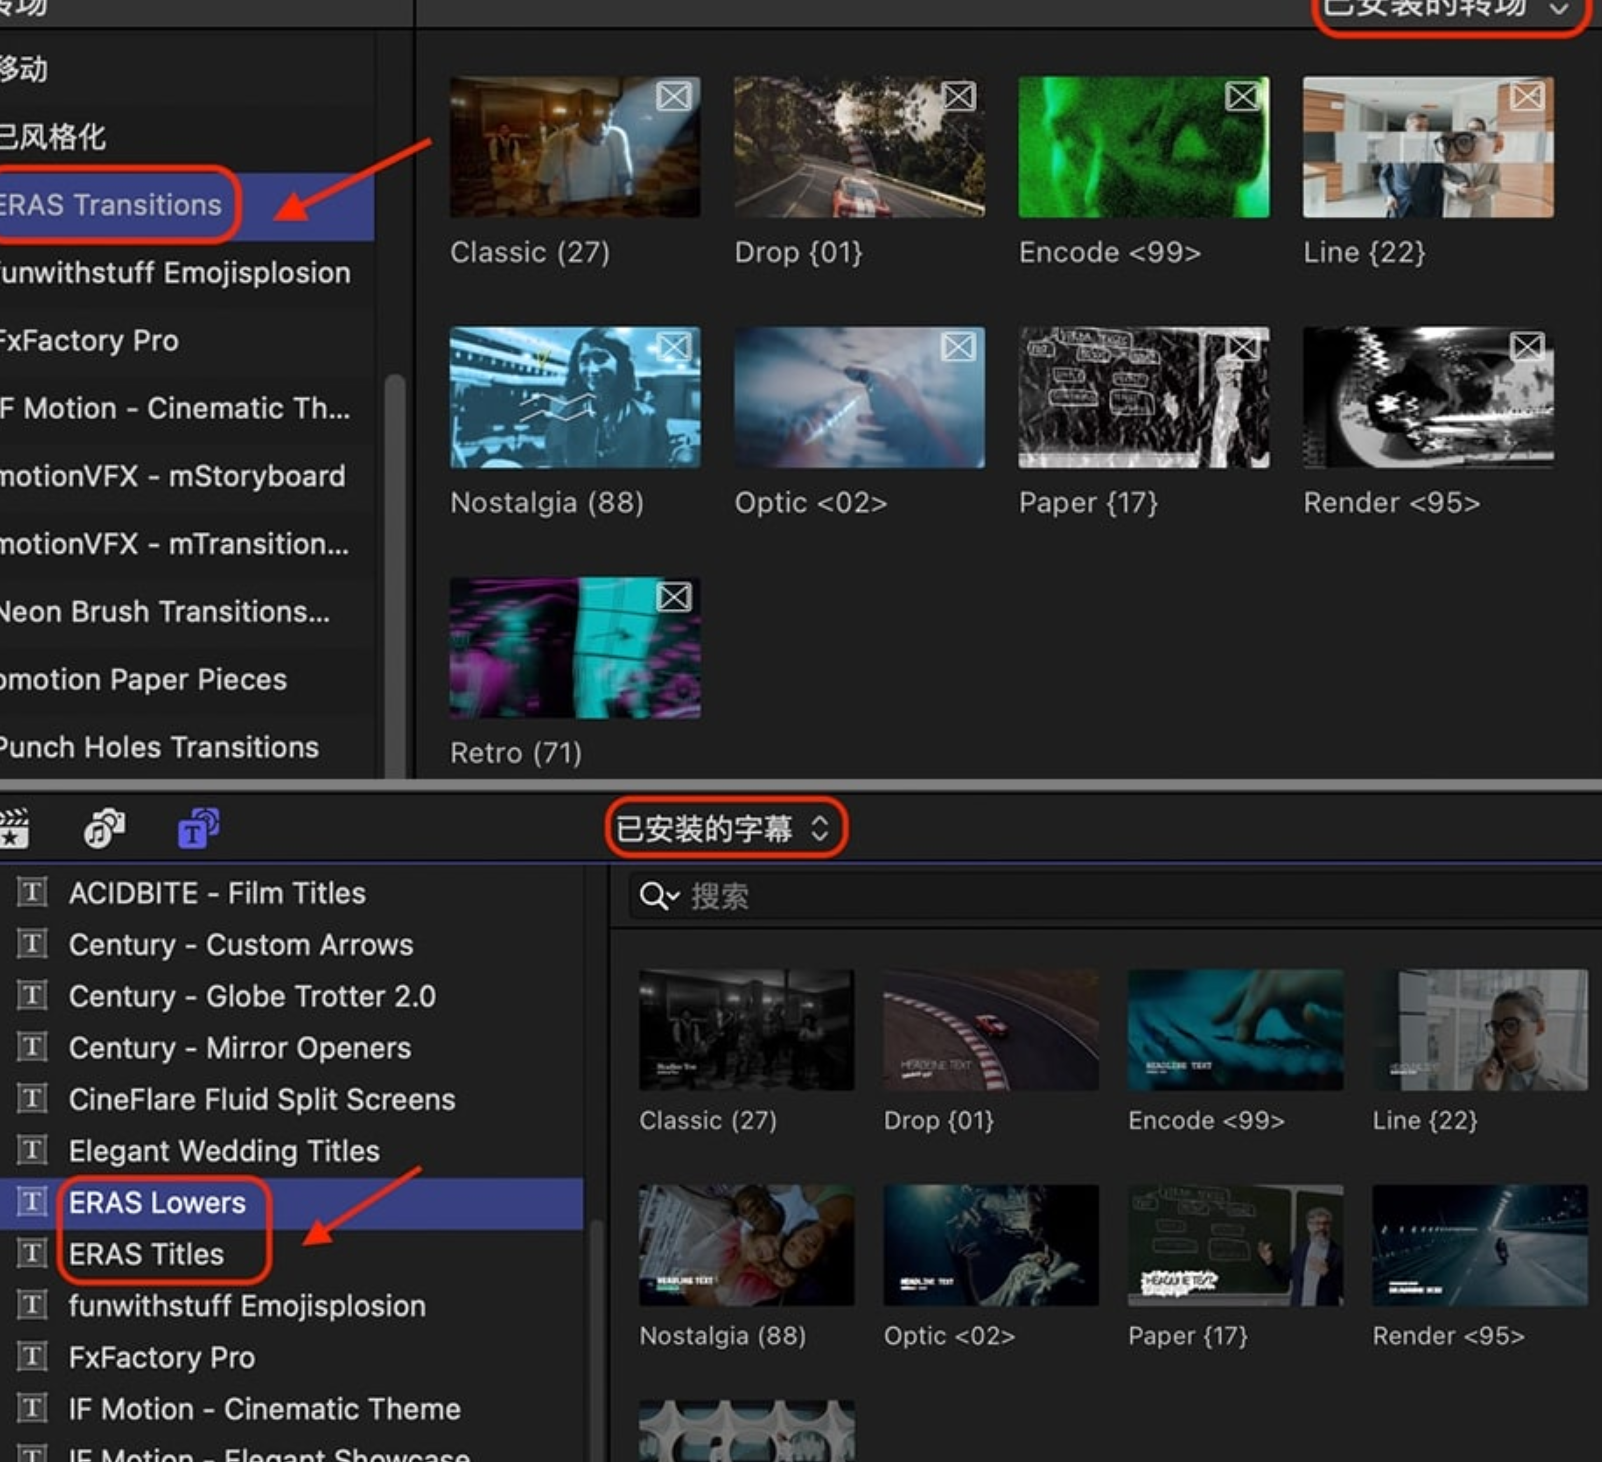
Task: Select the Line {22} lower-third title thumbnail
Action: 1480,1030
